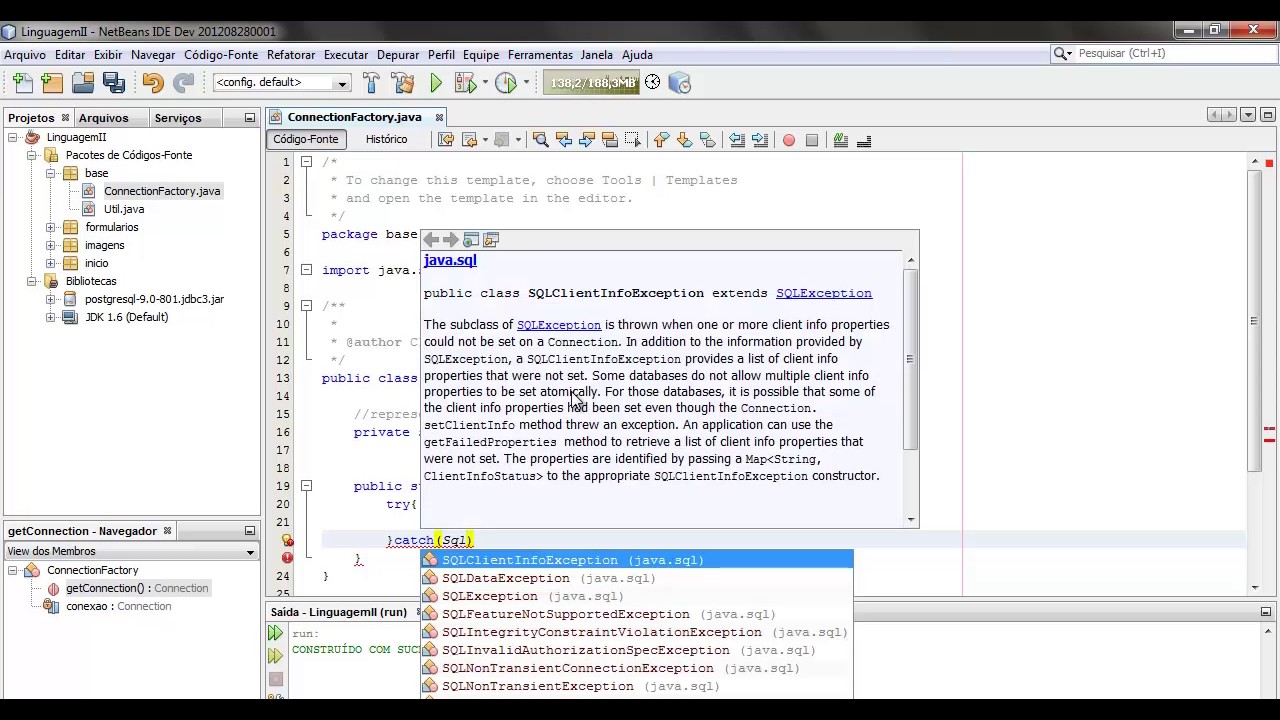Run the project with the green play icon
Image resolution: width=1280 pixels, height=720 pixels.
point(436,83)
